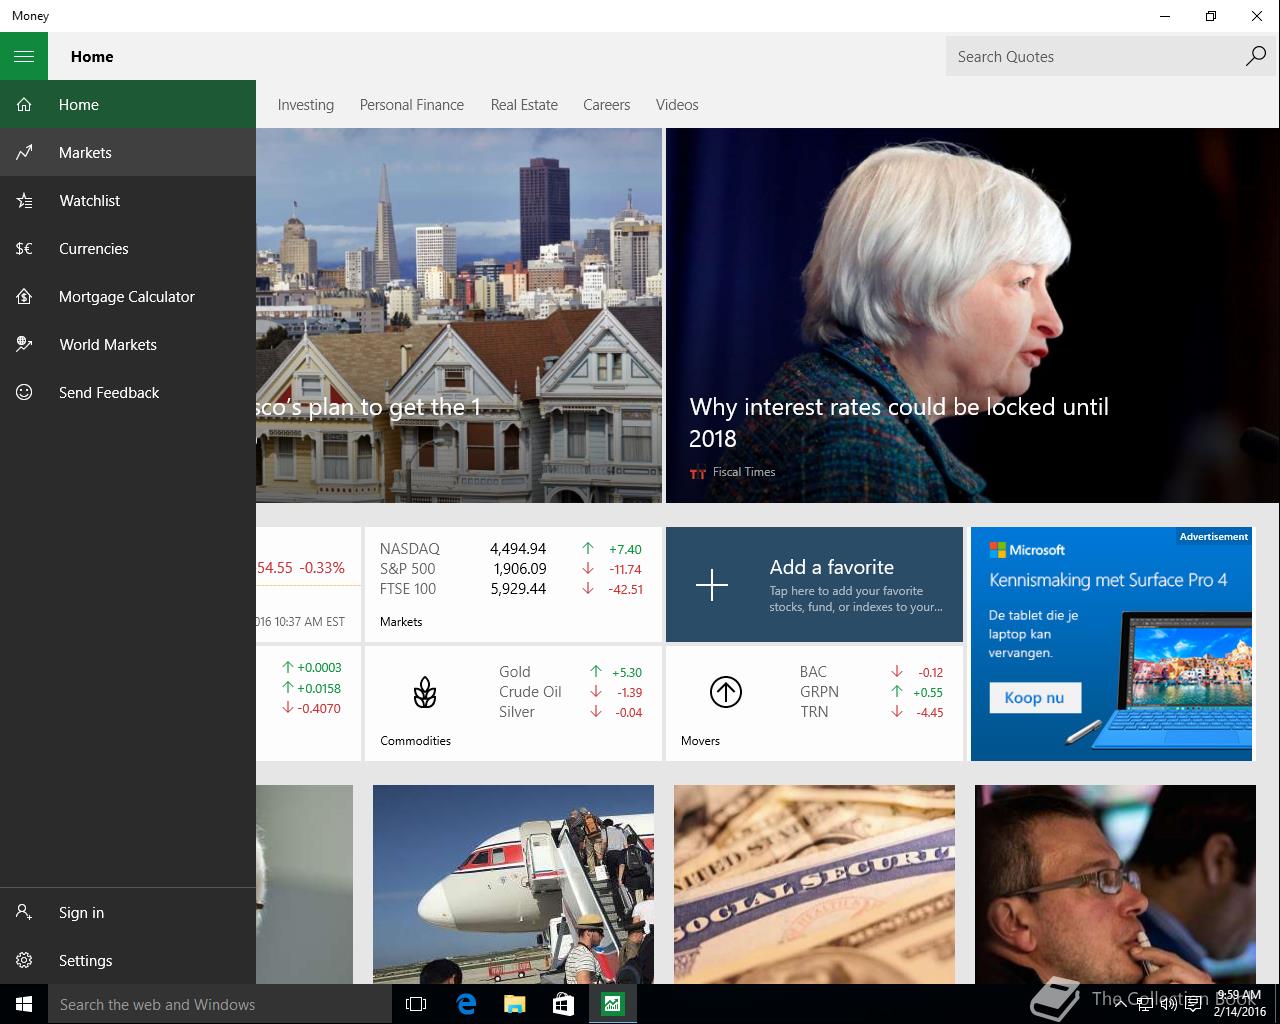
Task: Click the Movers tile label
Action: tap(700, 740)
